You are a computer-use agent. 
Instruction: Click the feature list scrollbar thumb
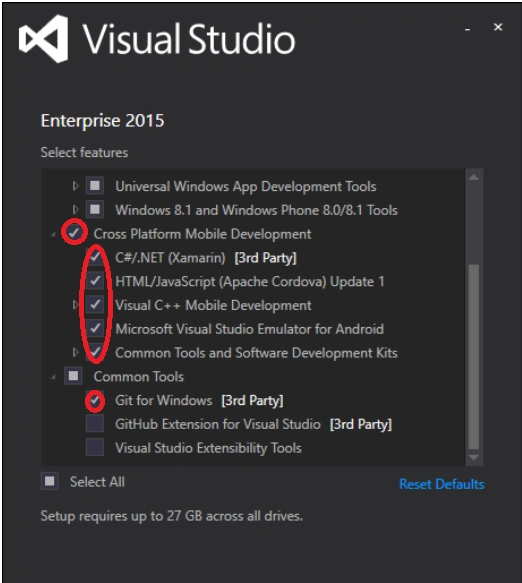pyautogui.click(x=474, y=357)
